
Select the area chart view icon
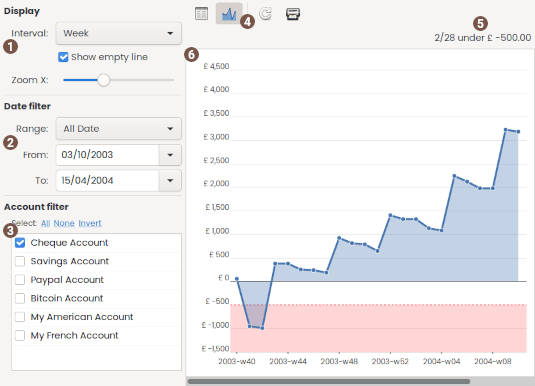tap(229, 14)
